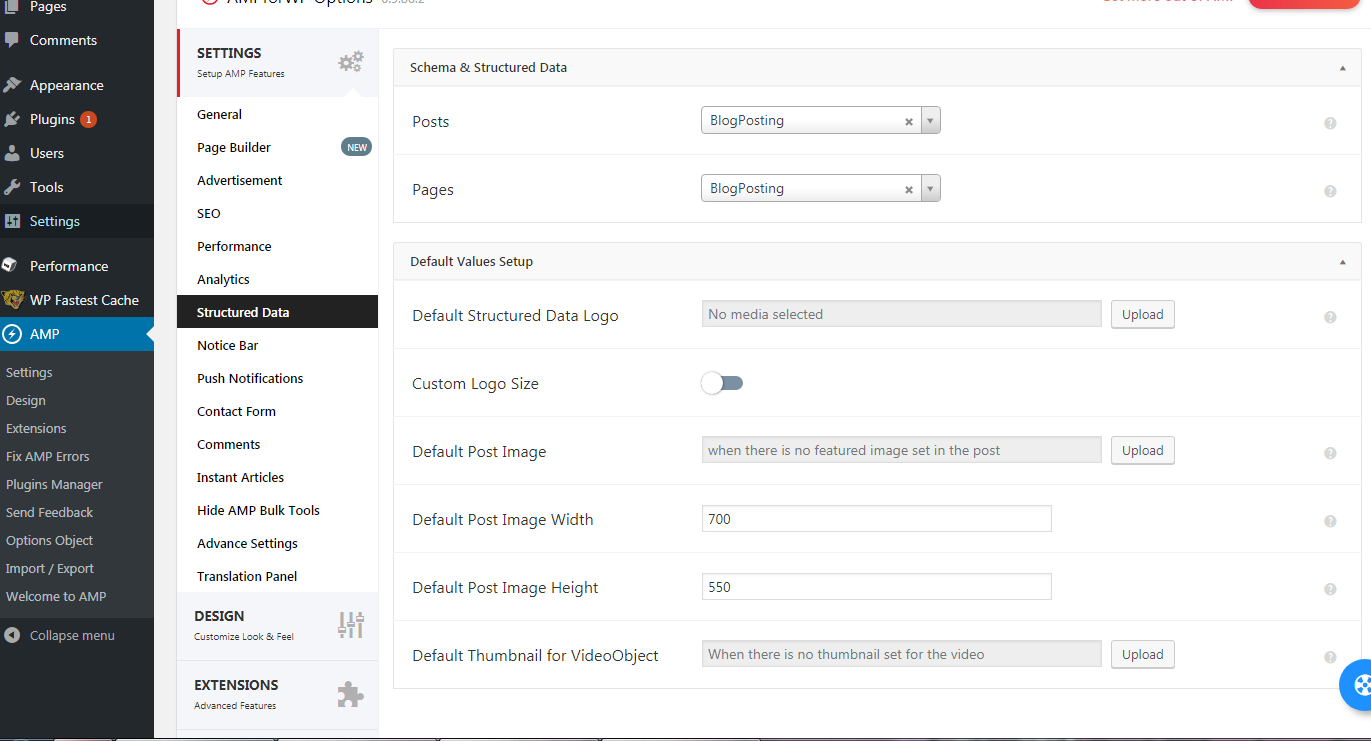Viewport: 1371px width, 741px height.
Task: Click Collapse menu in the sidebar
Action: pyautogui.click(x=72, y=635)
